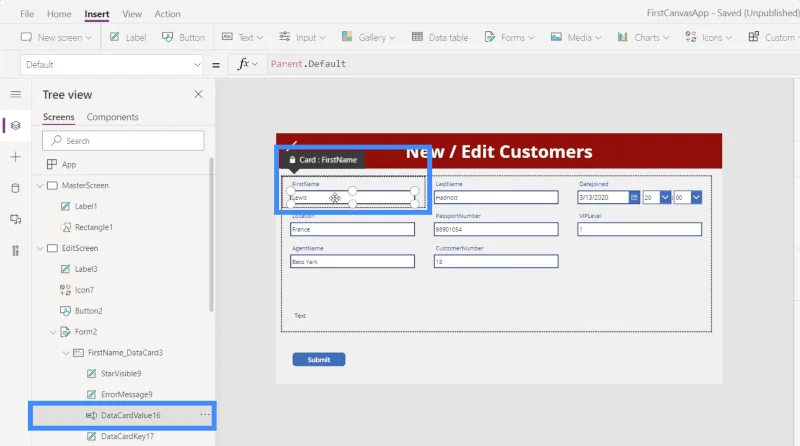
Task: Open the Icons dropdown
Action: pyautogui.click(x=708, y=37)
